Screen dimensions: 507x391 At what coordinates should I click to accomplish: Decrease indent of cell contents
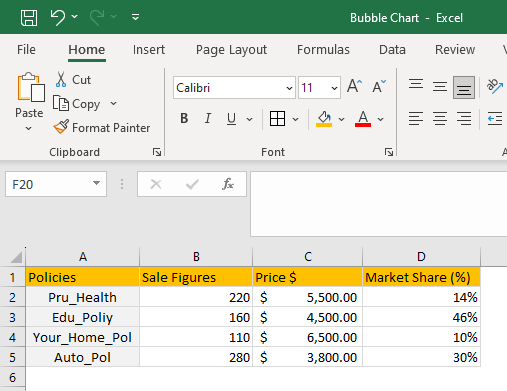click(x=495, y=118)
